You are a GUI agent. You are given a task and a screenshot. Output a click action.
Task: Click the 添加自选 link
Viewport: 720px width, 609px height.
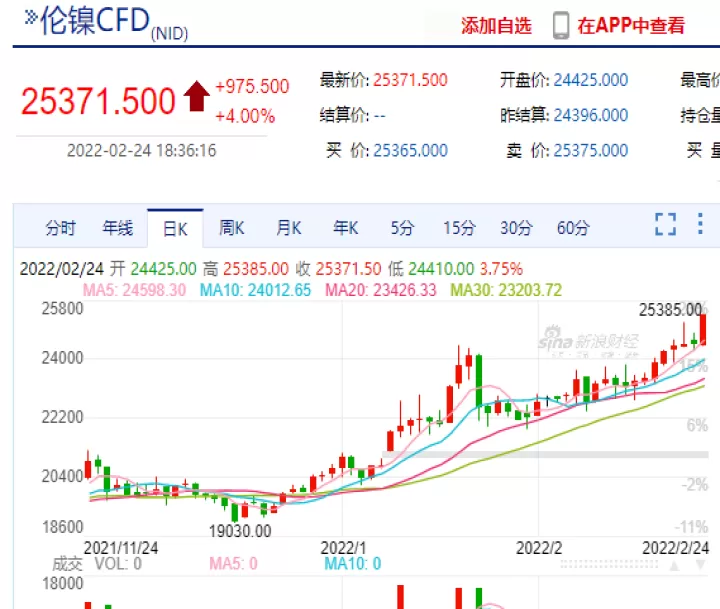[496, 26]
